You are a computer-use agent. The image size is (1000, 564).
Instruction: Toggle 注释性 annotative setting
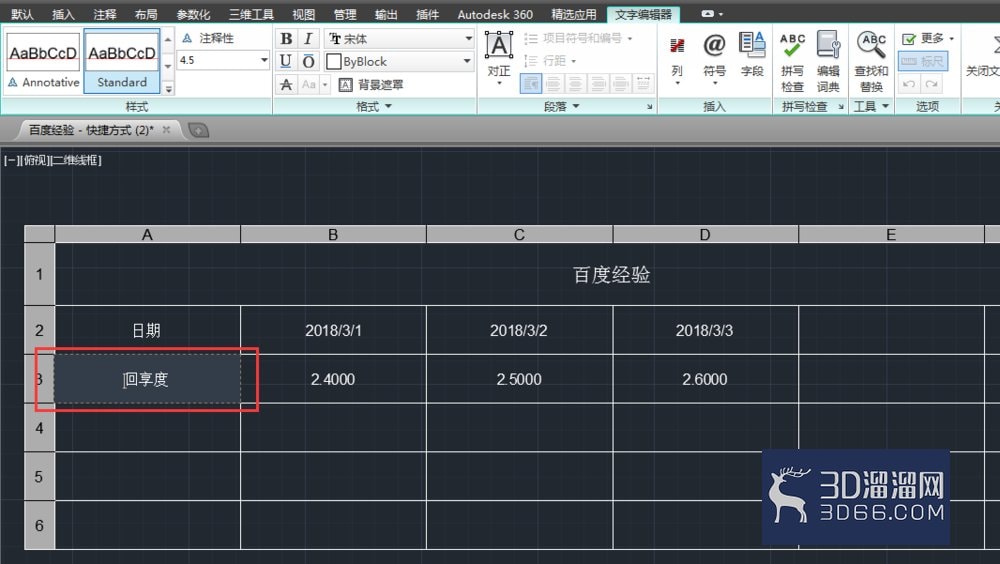click(209, 38)
